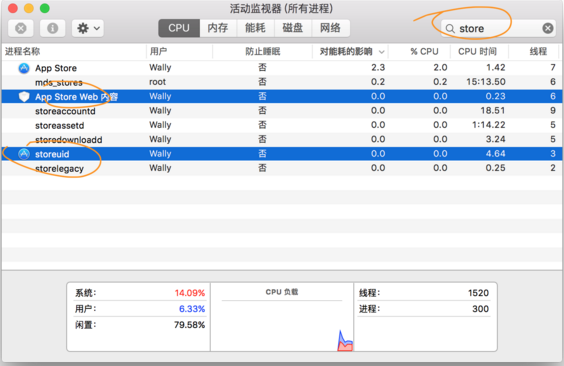Screen dimensions: 564x366
Task: Toggle sort arrow on 对能耗的影响 column
Action: tap(382, 52)
